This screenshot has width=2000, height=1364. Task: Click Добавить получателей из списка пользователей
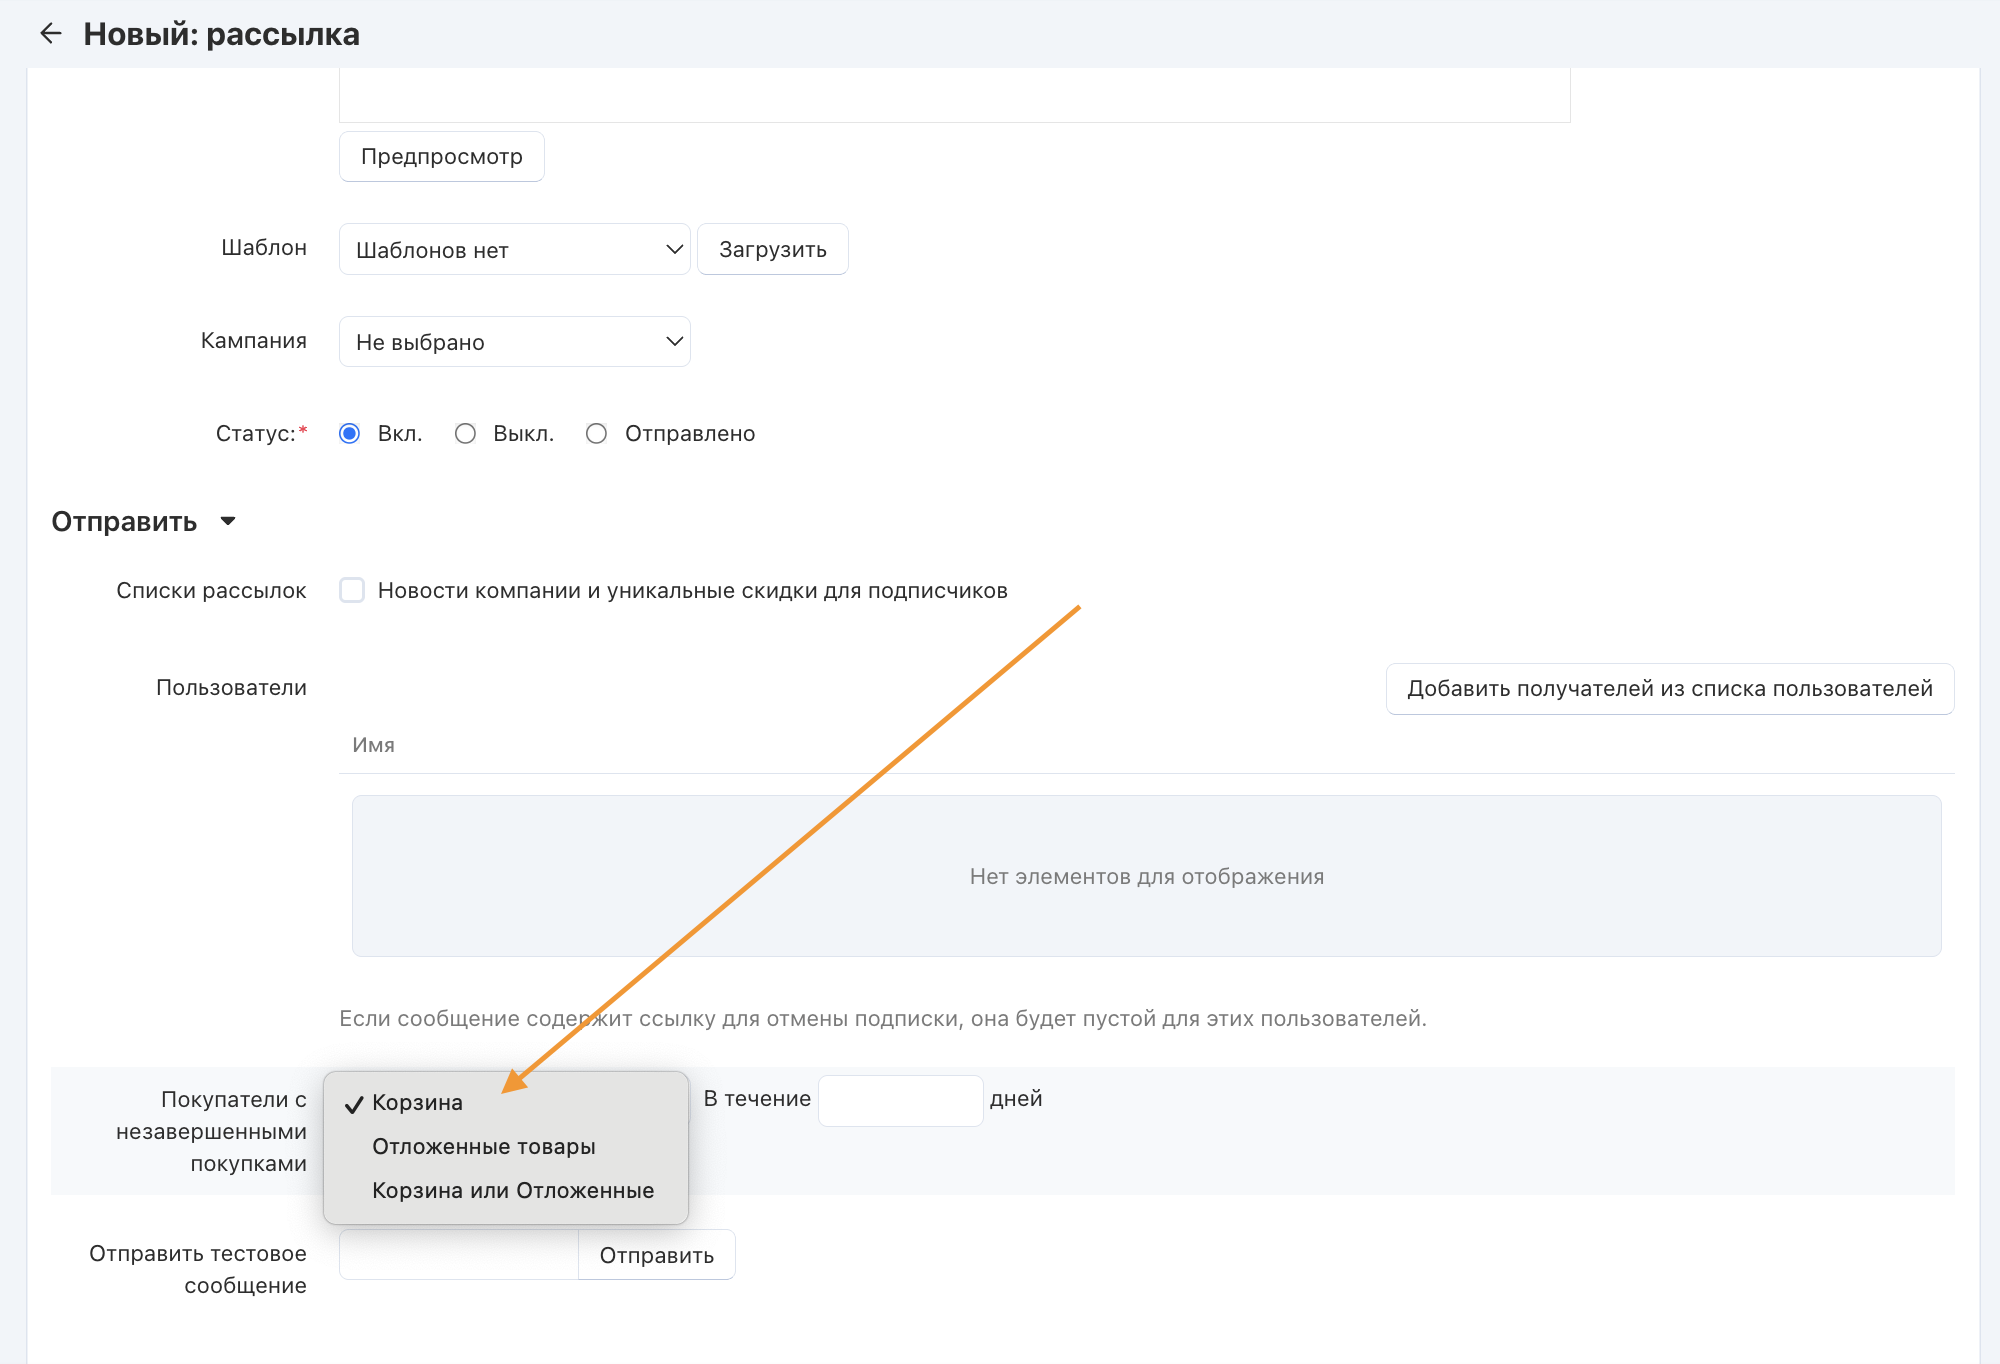pos(1669,689)
